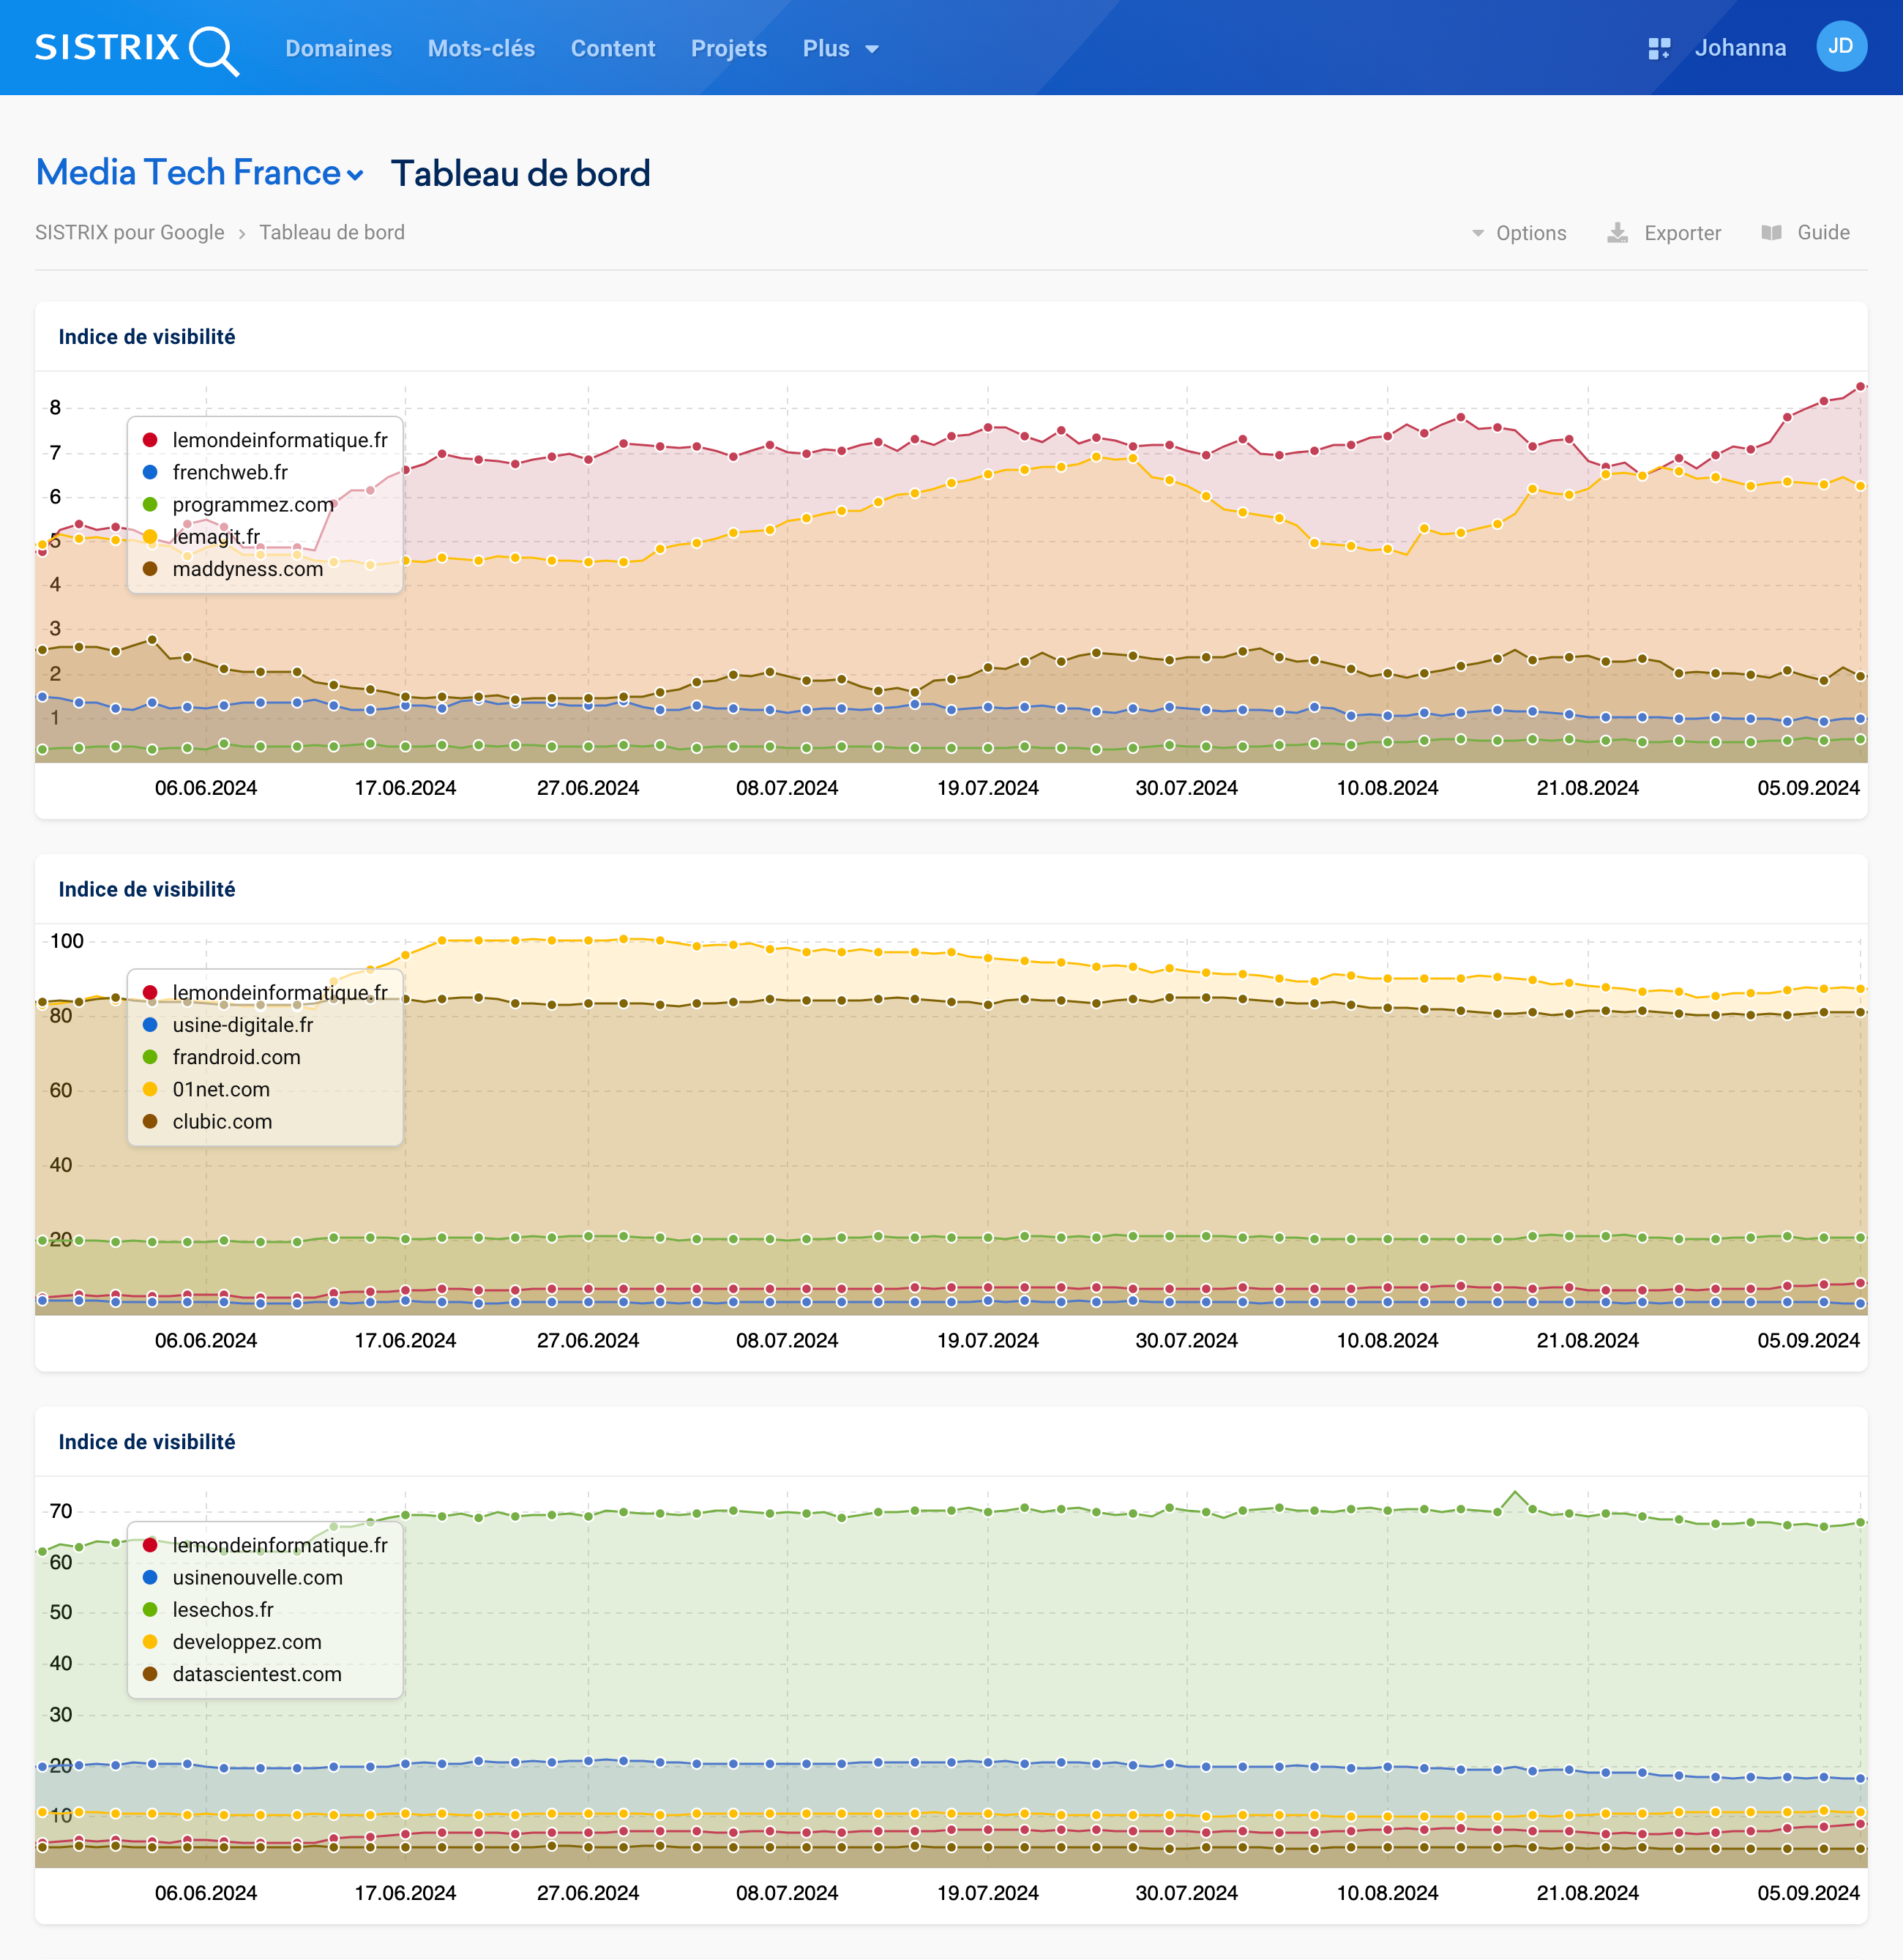Toggle the maddyness.com legend entry
Screen dimensions: 1903x1960
233,569
